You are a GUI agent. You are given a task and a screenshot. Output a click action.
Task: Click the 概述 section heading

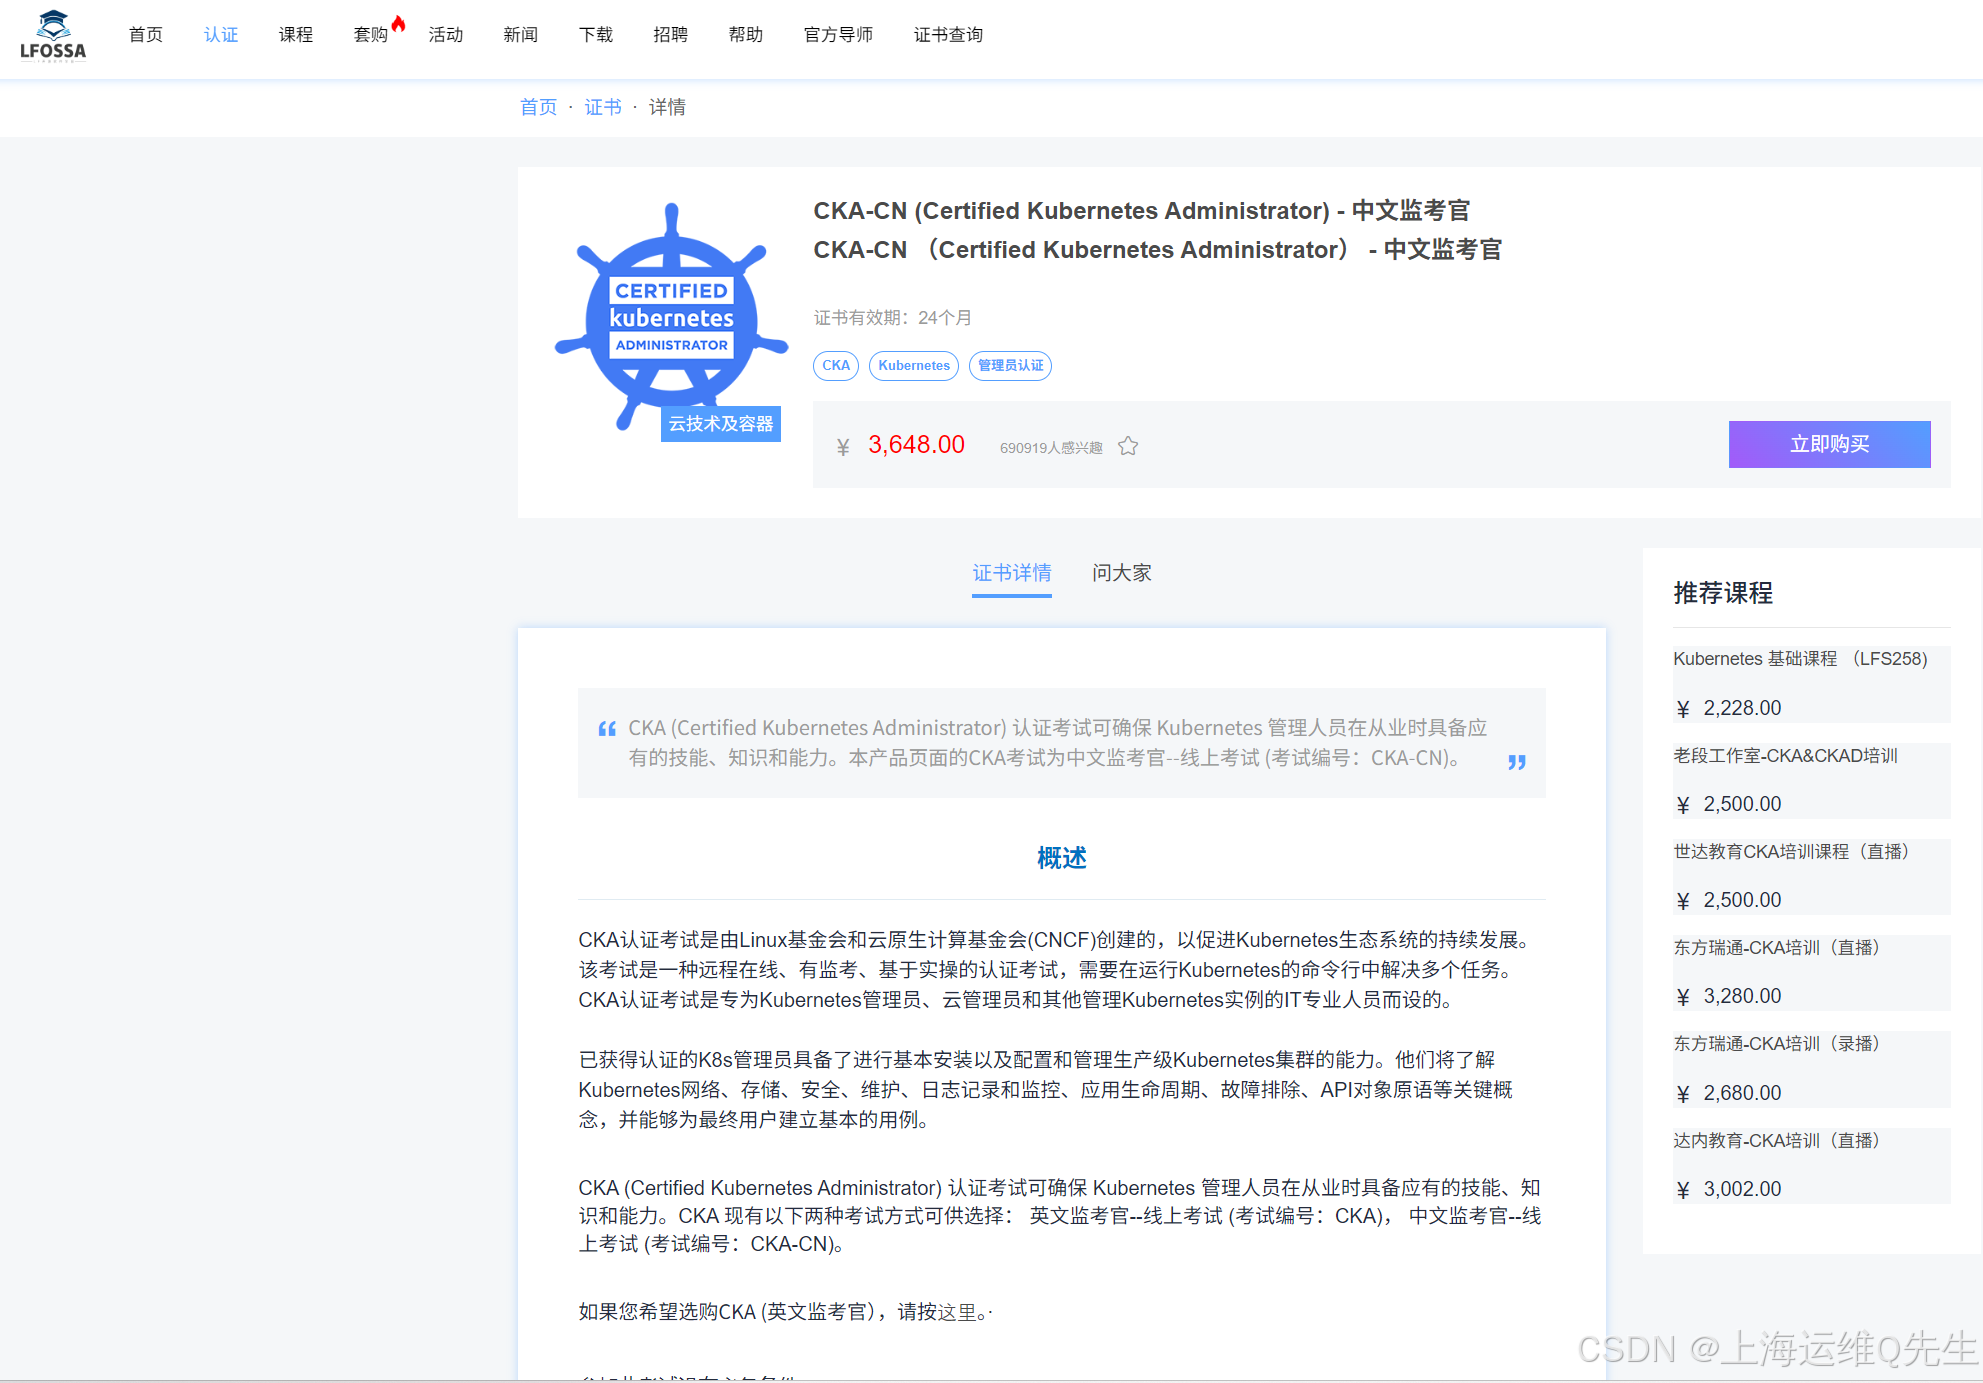pyautogui.click(x=1062, y=858)
